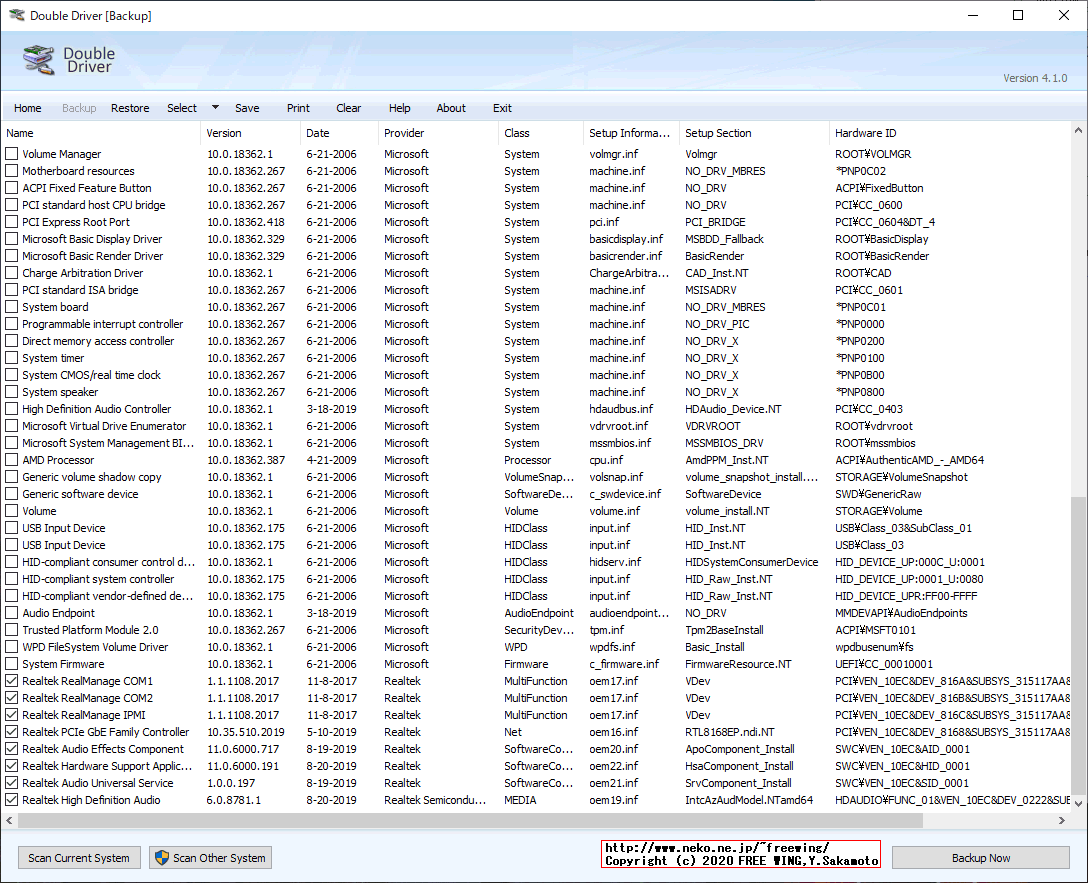
Task: Open the Select dropdown arrow
Action: (x=215, y=108)
